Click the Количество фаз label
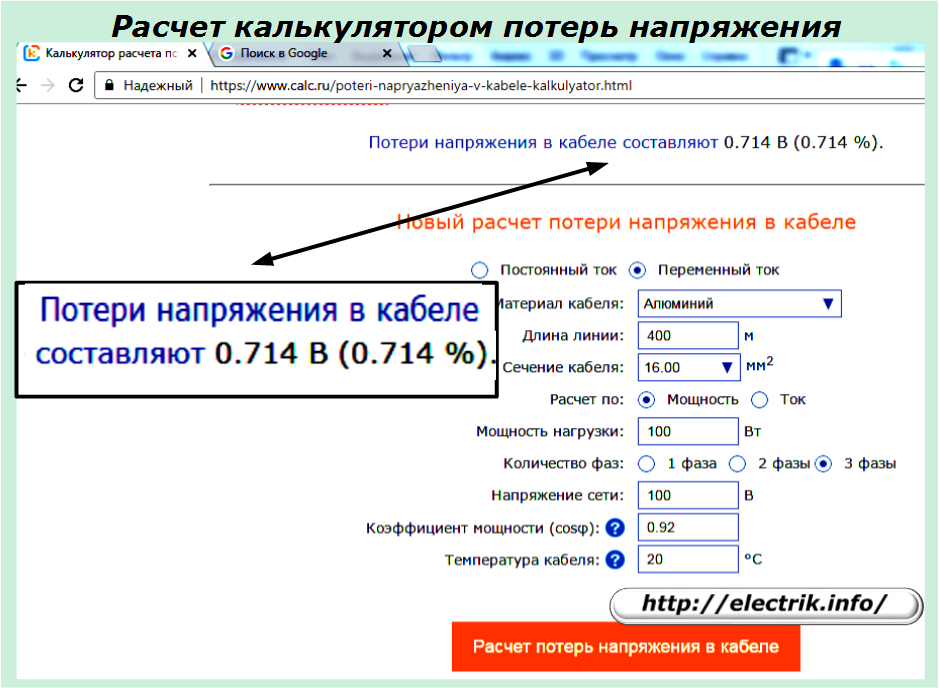 564,463
